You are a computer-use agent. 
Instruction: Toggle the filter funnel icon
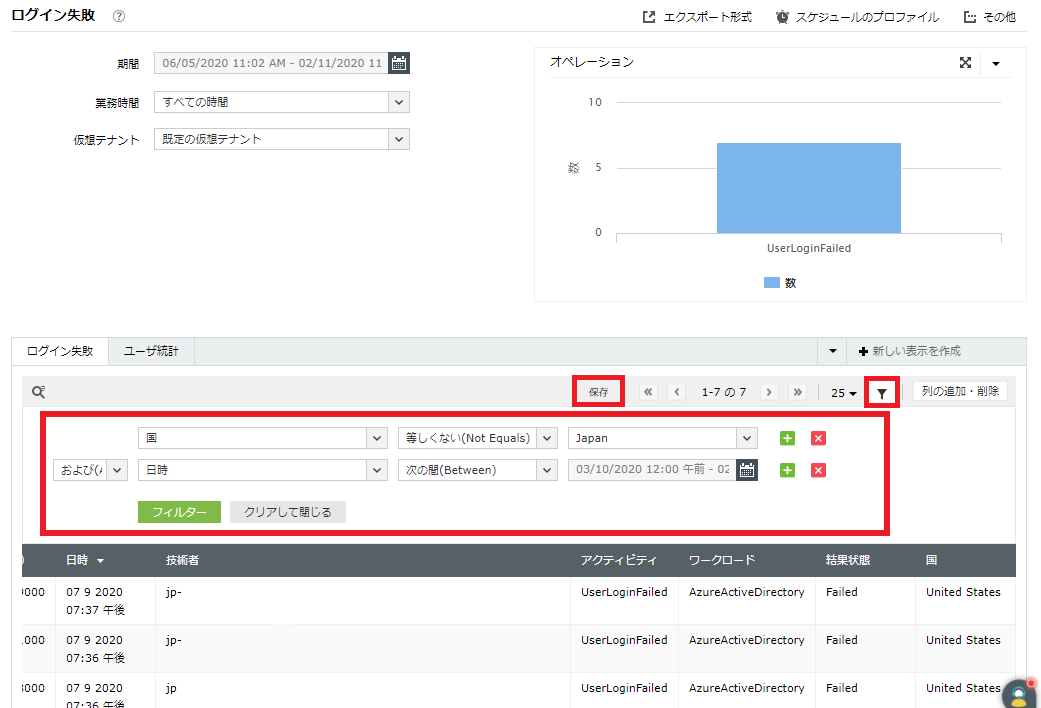(x=882, y=393)
